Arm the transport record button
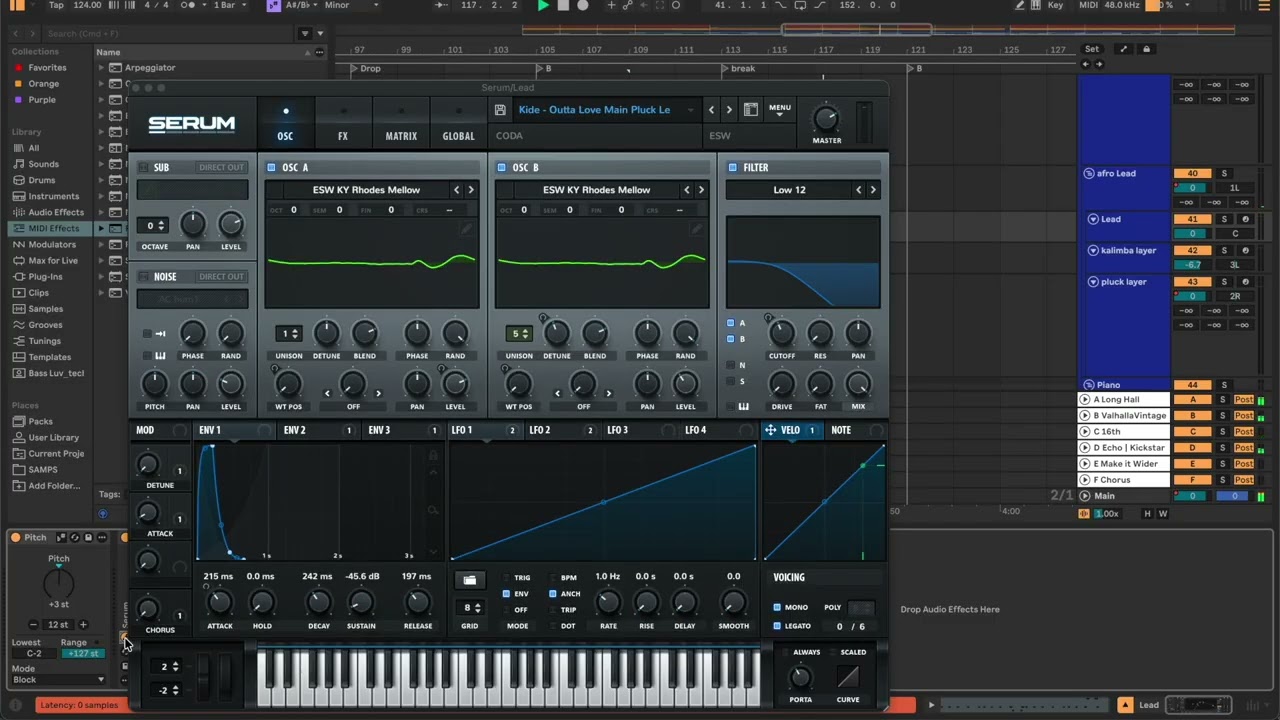Image resolution: width=1280 pixels, height=720 pixels. 582,5
